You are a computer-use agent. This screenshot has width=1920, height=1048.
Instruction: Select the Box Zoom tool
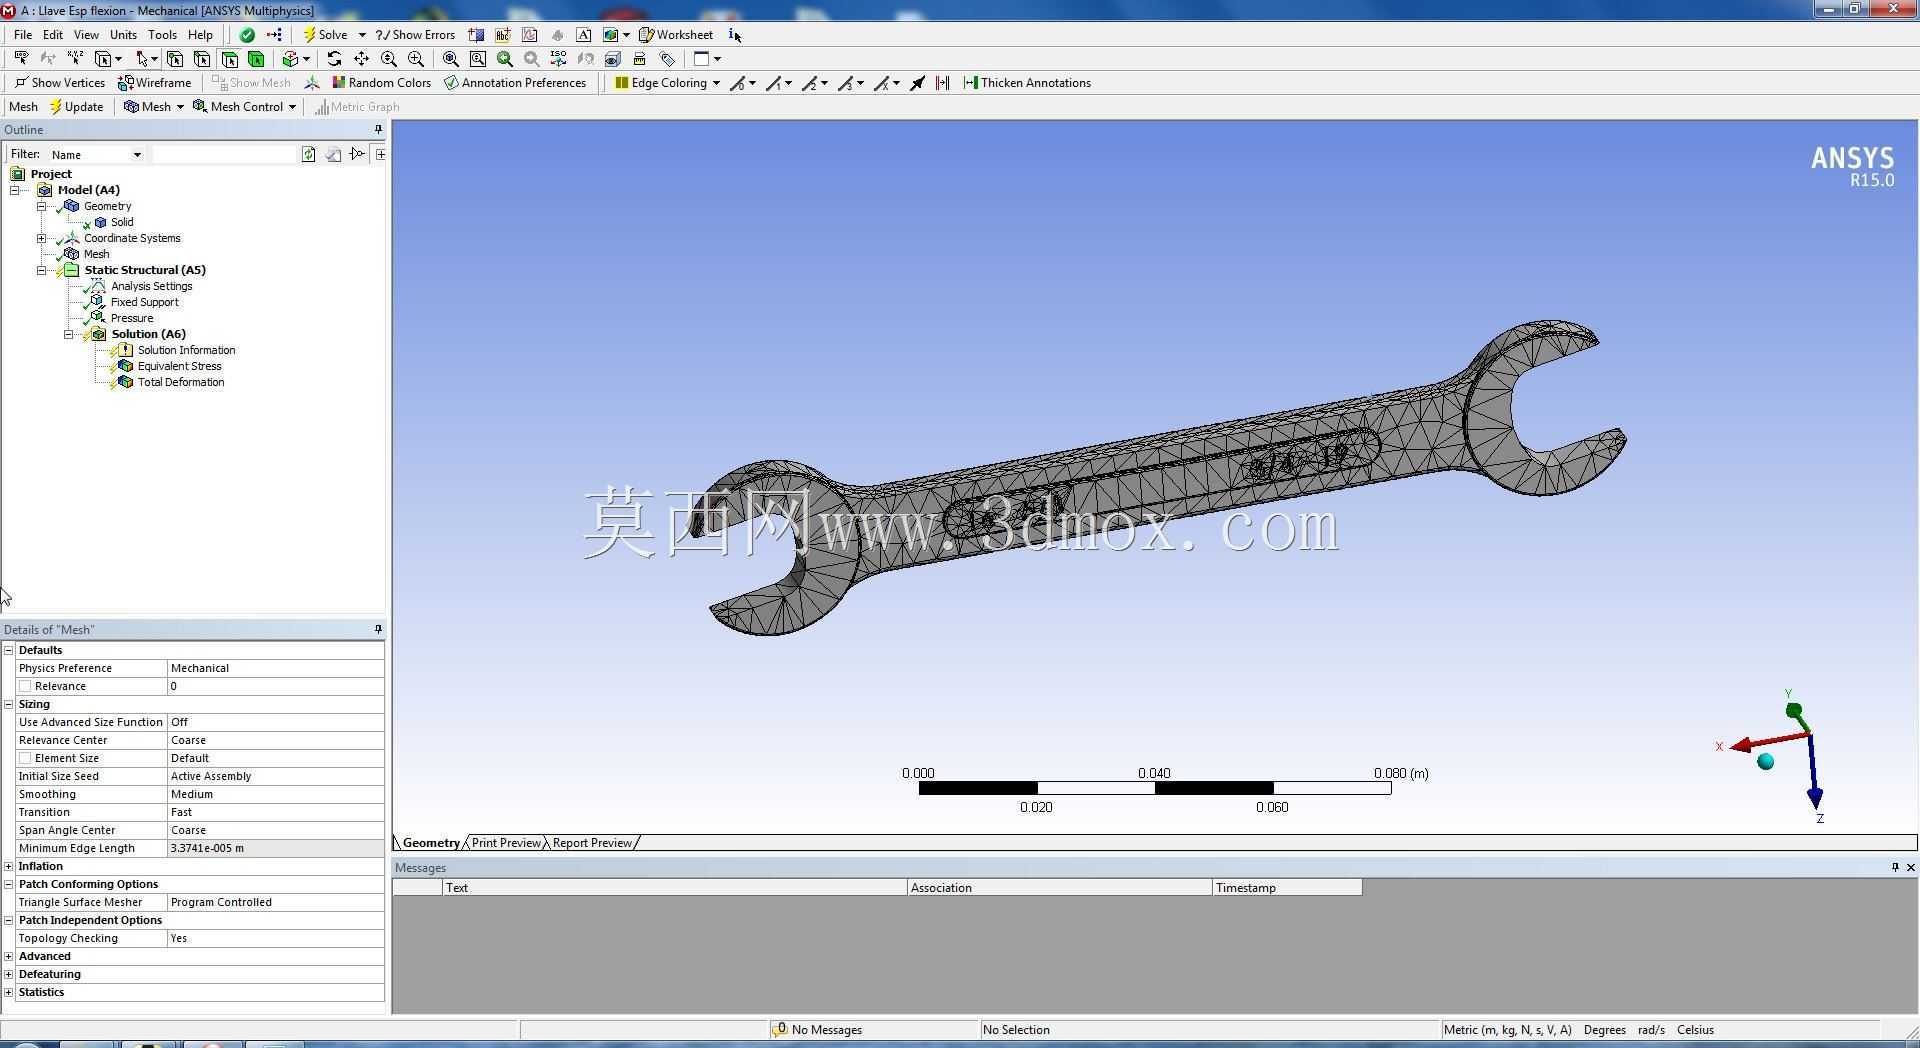point(416,59)
